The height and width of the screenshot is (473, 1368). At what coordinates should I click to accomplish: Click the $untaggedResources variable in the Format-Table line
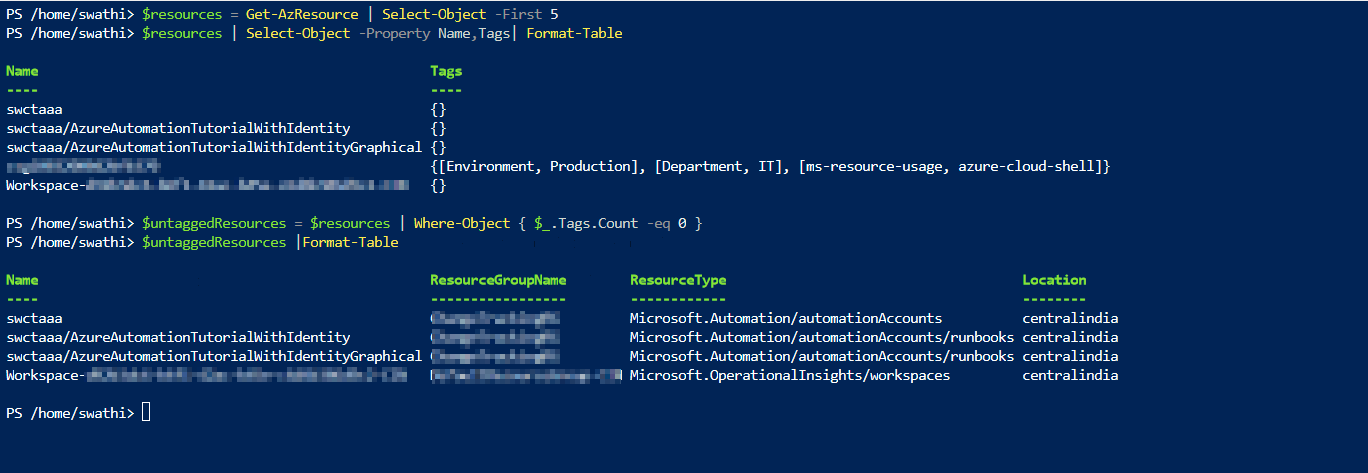pyautogui.click(x=214, y=242)
